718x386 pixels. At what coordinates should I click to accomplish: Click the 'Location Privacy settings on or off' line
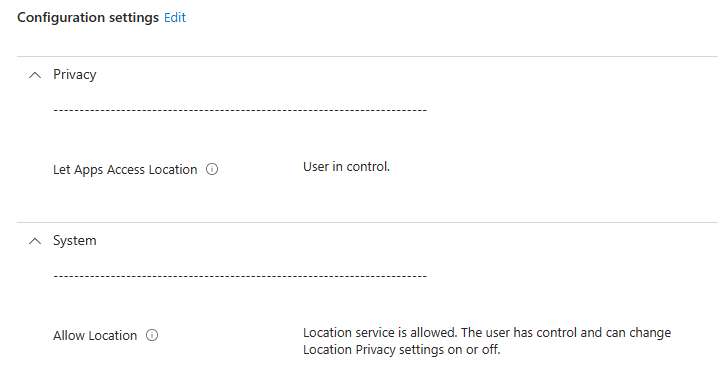click(x=402, y=350)
